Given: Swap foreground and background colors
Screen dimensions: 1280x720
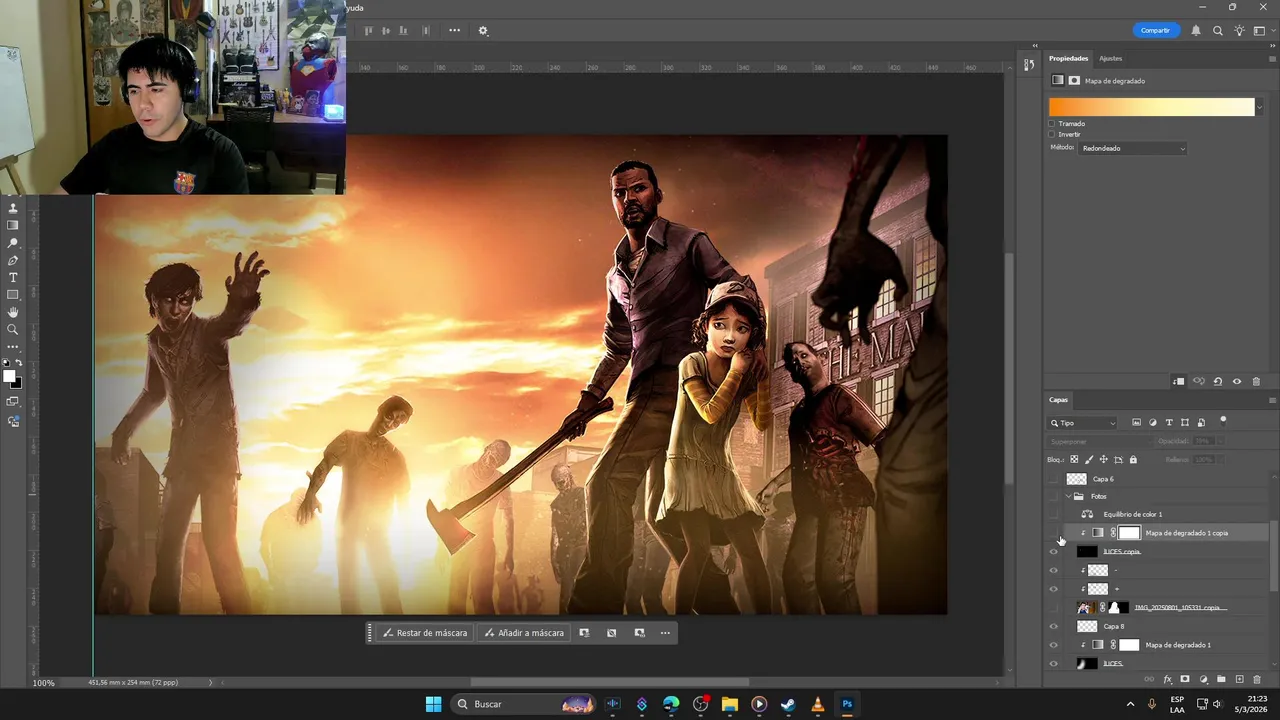Looking at the screenshot, I should [x=19, y=362].
